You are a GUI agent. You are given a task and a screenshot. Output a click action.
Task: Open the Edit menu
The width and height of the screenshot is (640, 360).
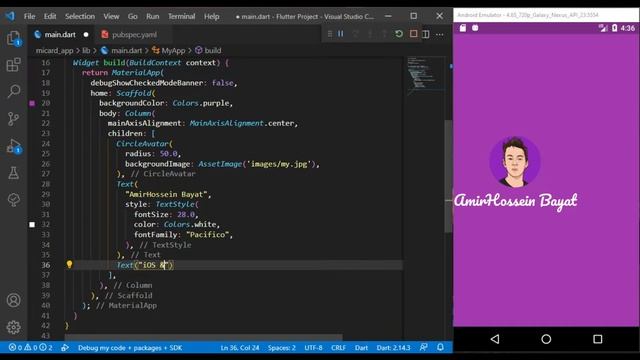50,16
